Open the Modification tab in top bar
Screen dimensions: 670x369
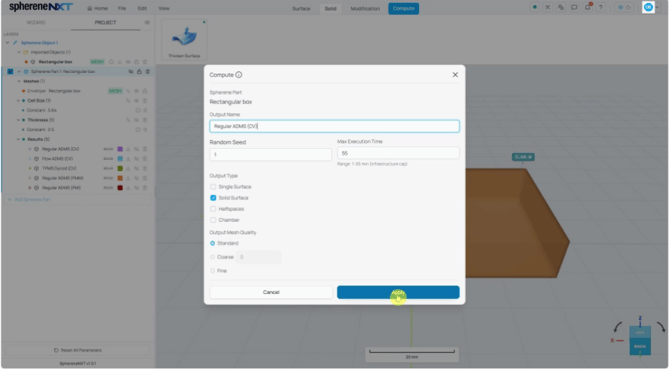coord(365,9)
